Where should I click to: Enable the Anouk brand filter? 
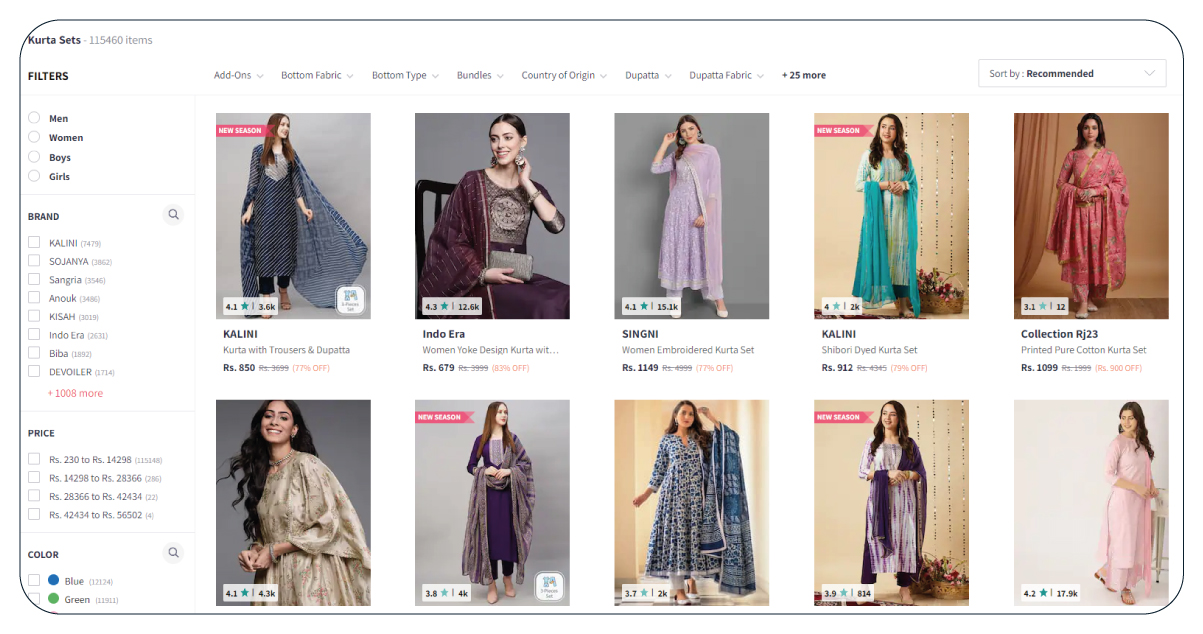[x=34, y=298]
